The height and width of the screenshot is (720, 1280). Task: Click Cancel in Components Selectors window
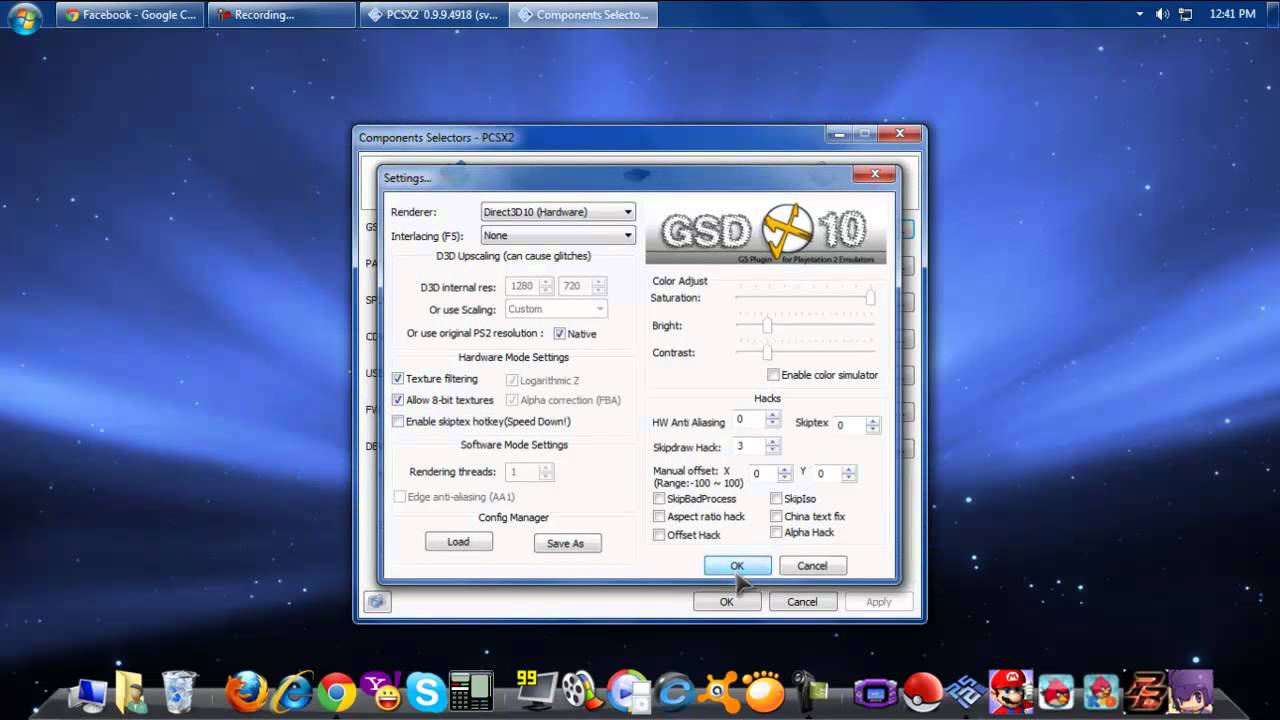[x=802, y=602]
